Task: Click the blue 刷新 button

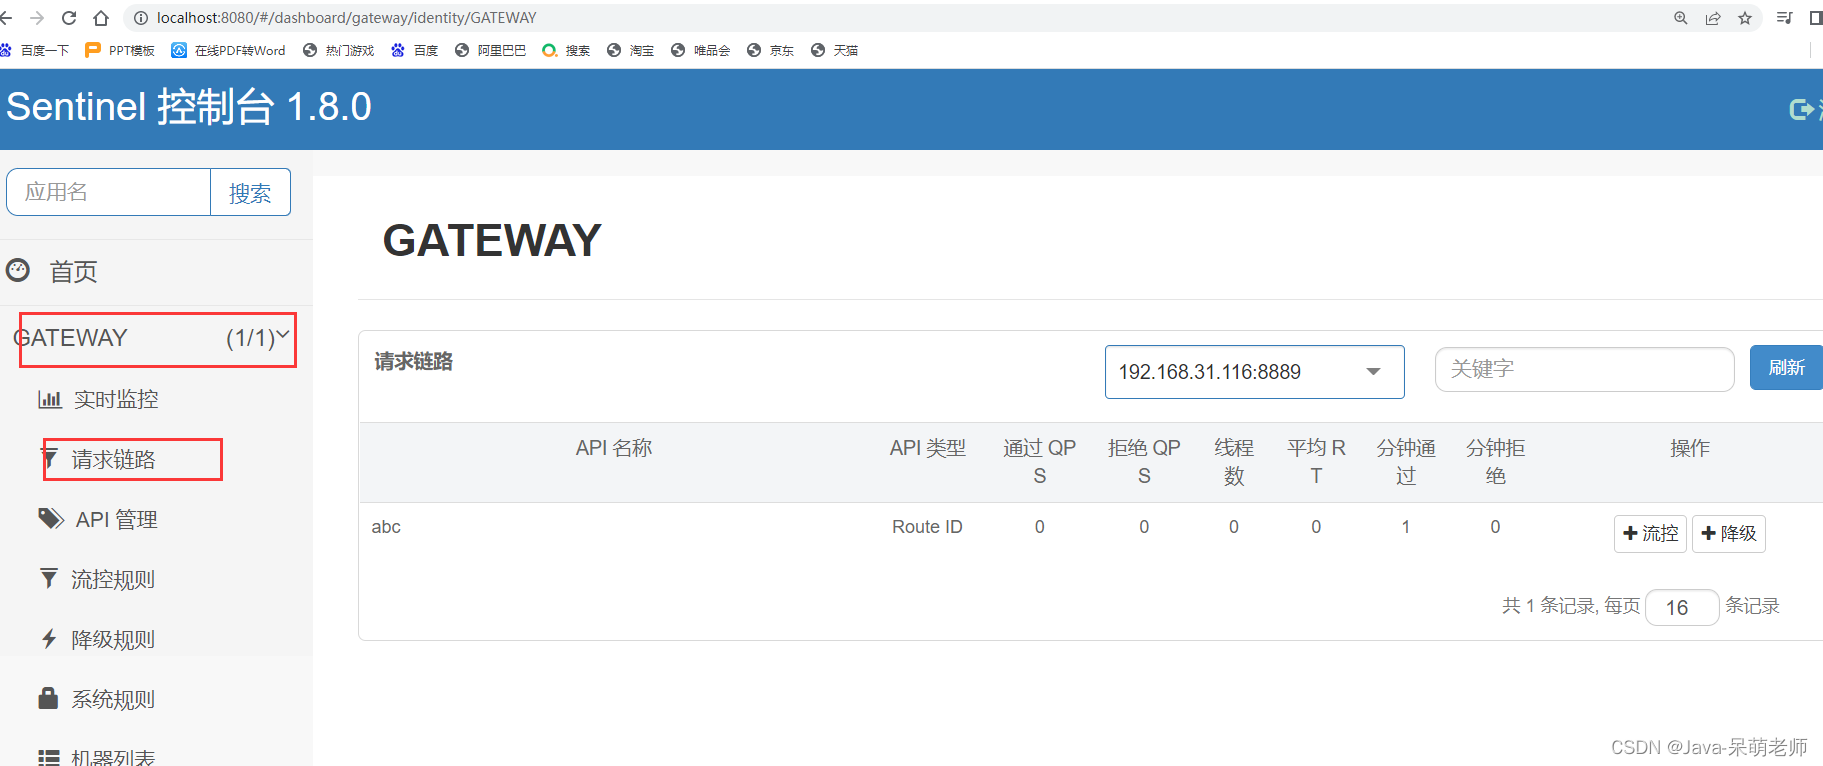Action: [1786, 367]
